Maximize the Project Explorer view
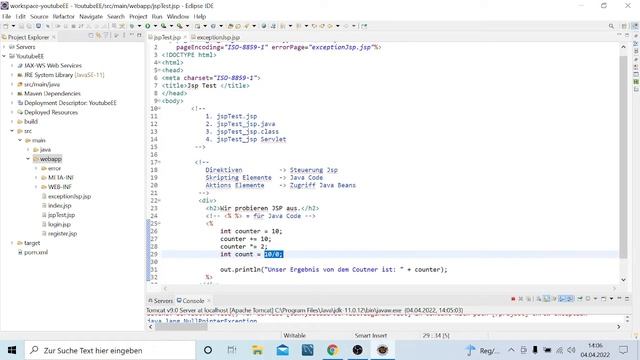The height and width of the screenshot is (360, 640). 139,36
